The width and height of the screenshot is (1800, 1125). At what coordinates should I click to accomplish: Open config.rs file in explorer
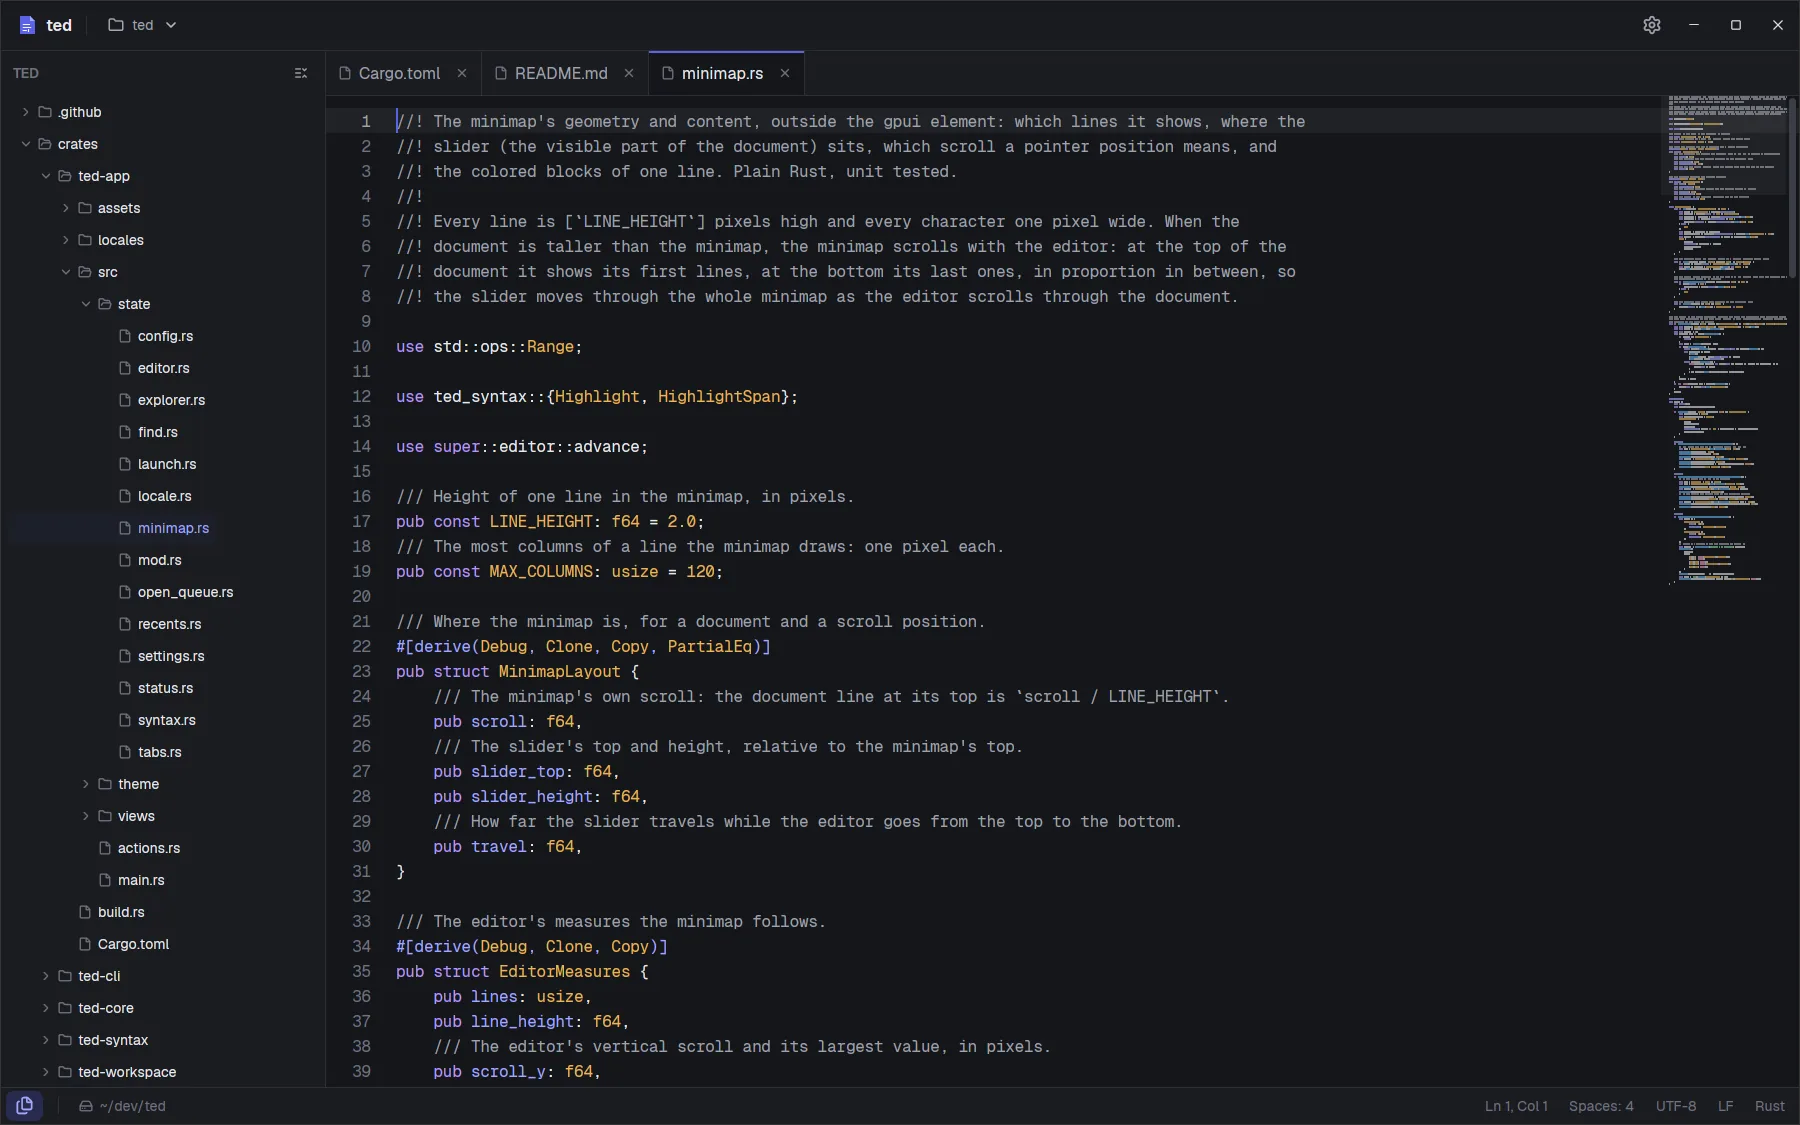click(165, 336)
